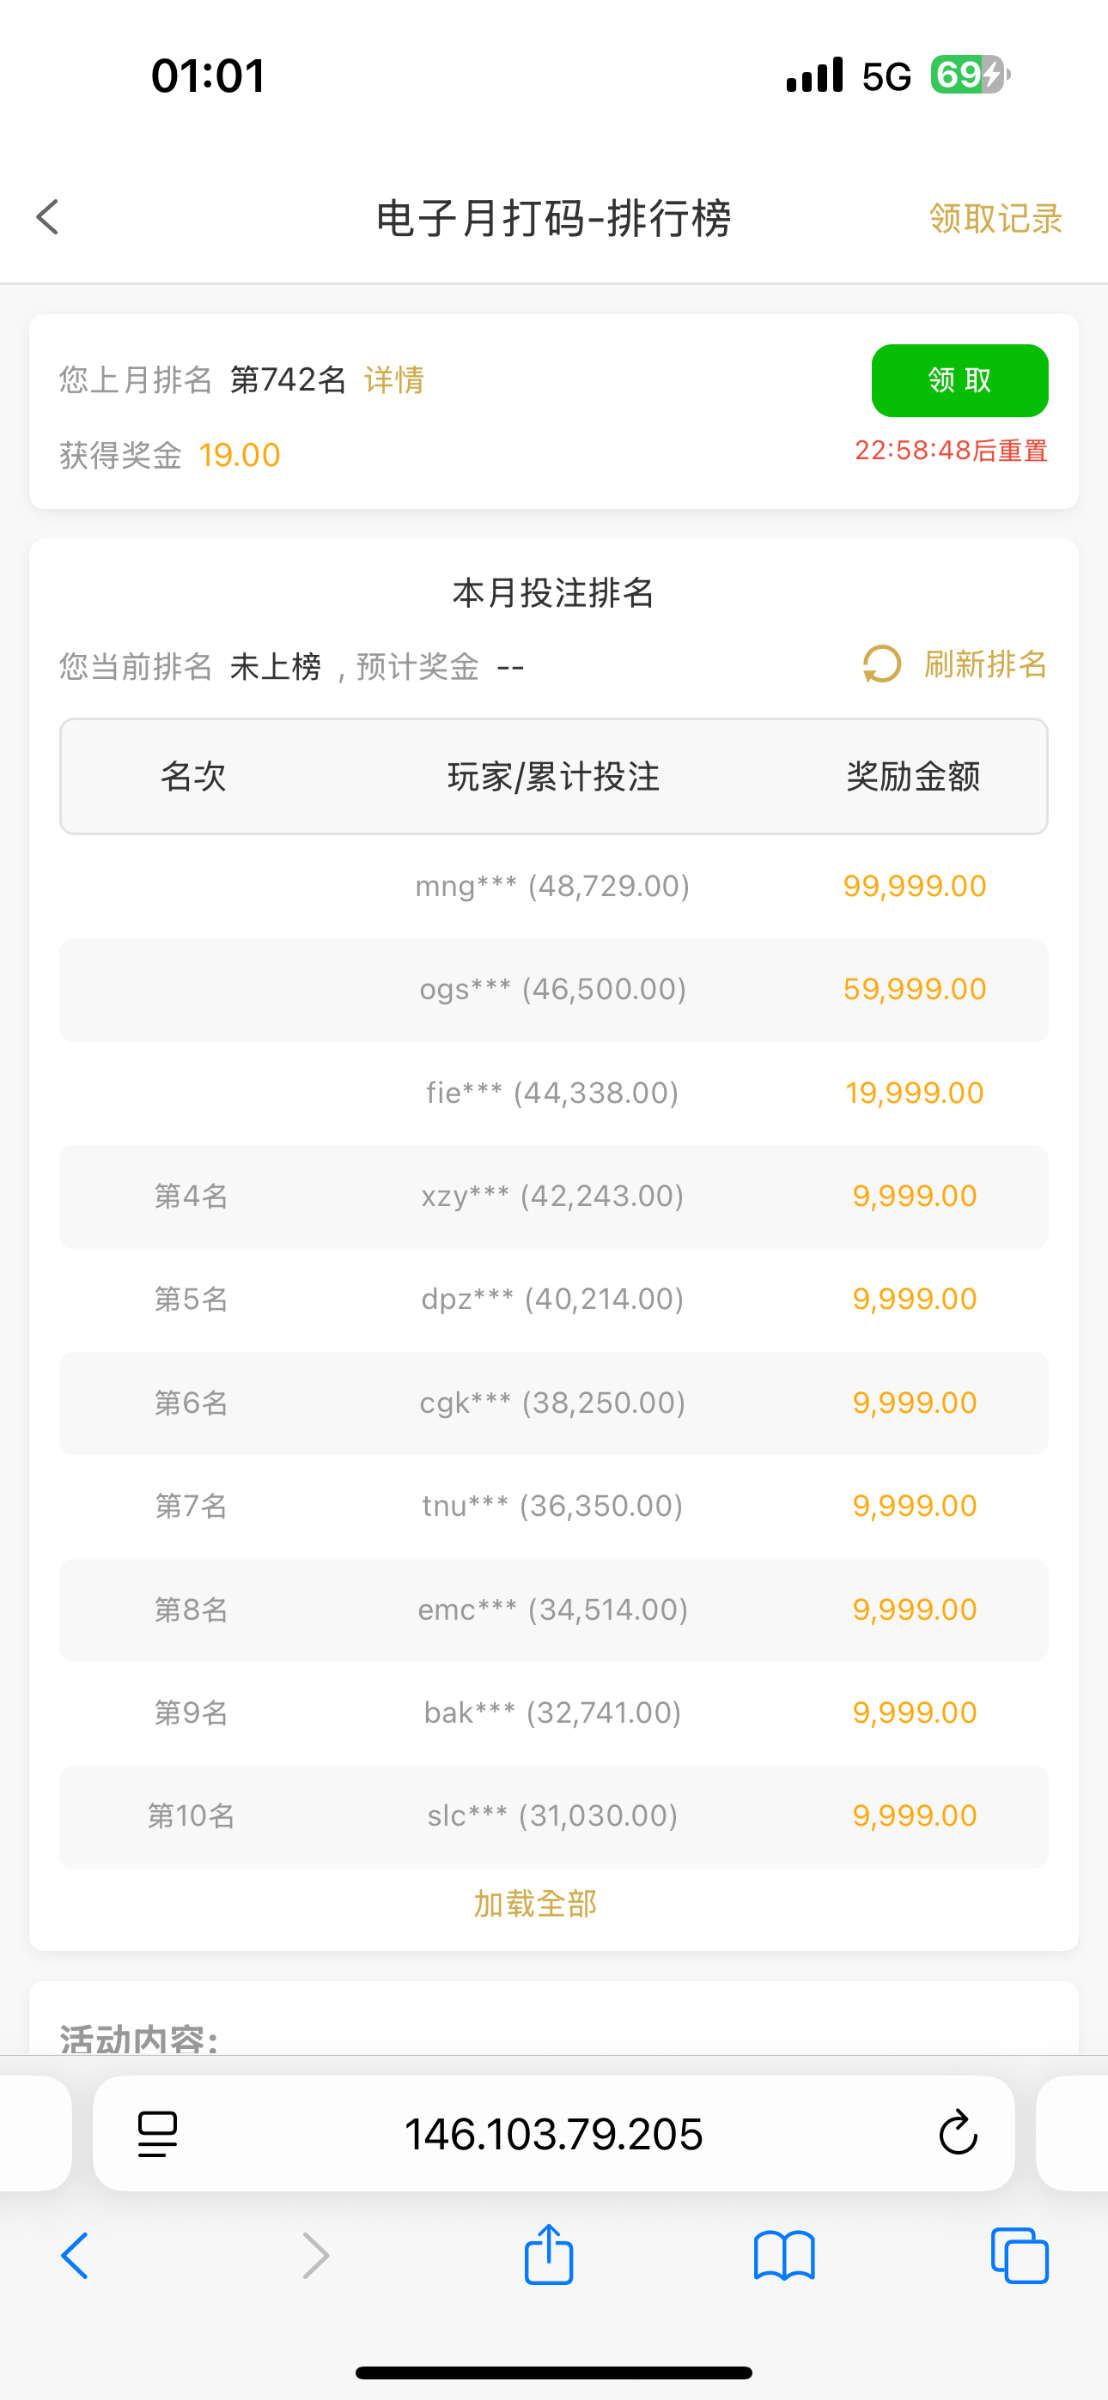Open the Safari share sheet
The height and width of the screenshot is (2400, 1108).
pyautogui.click(x=549, y=2254)
